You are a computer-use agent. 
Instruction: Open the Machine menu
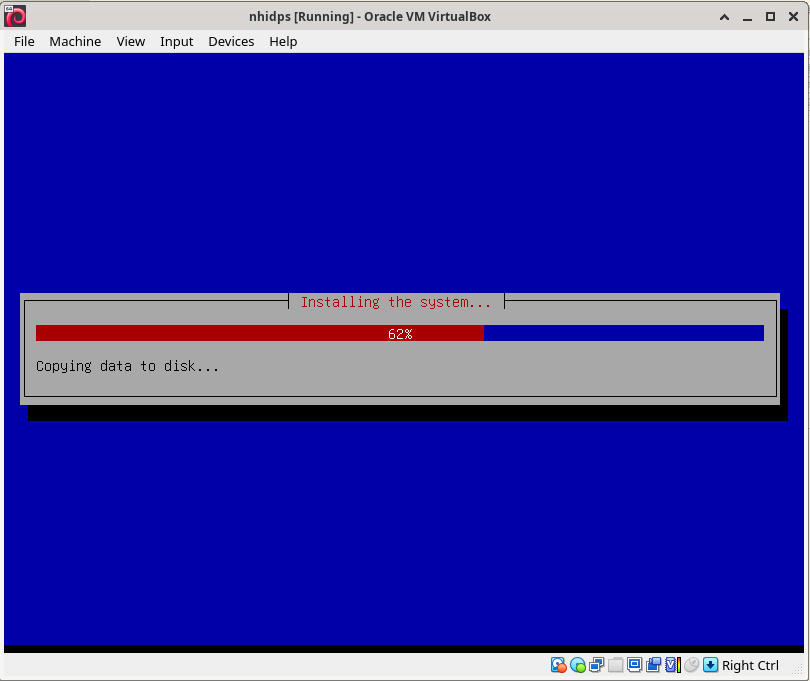[75, 41]
